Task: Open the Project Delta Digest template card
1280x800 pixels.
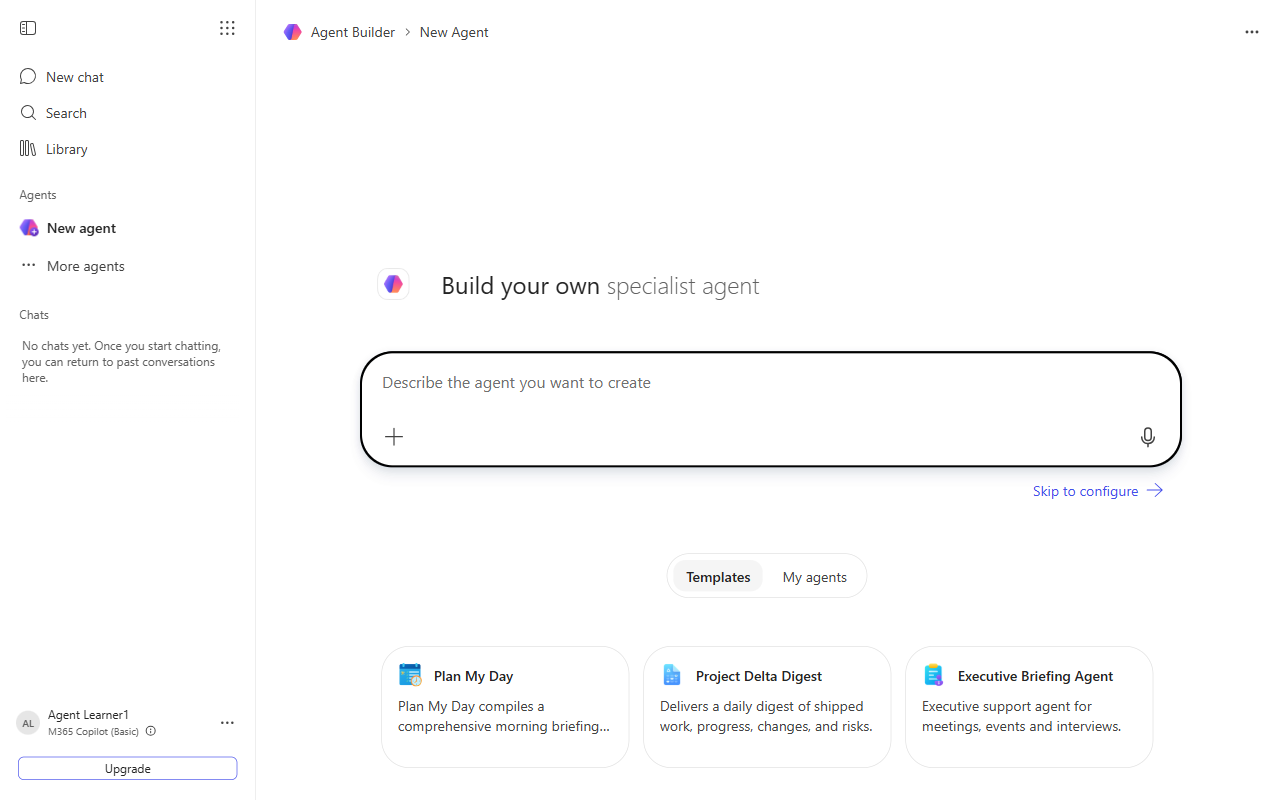Action: [767, 706]
